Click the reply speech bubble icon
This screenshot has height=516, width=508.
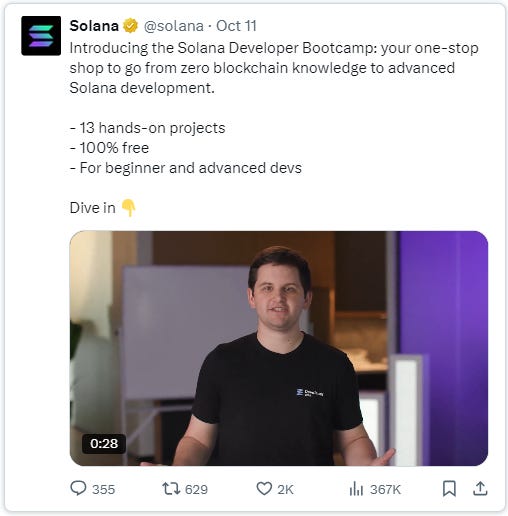(x=78, y=488)
